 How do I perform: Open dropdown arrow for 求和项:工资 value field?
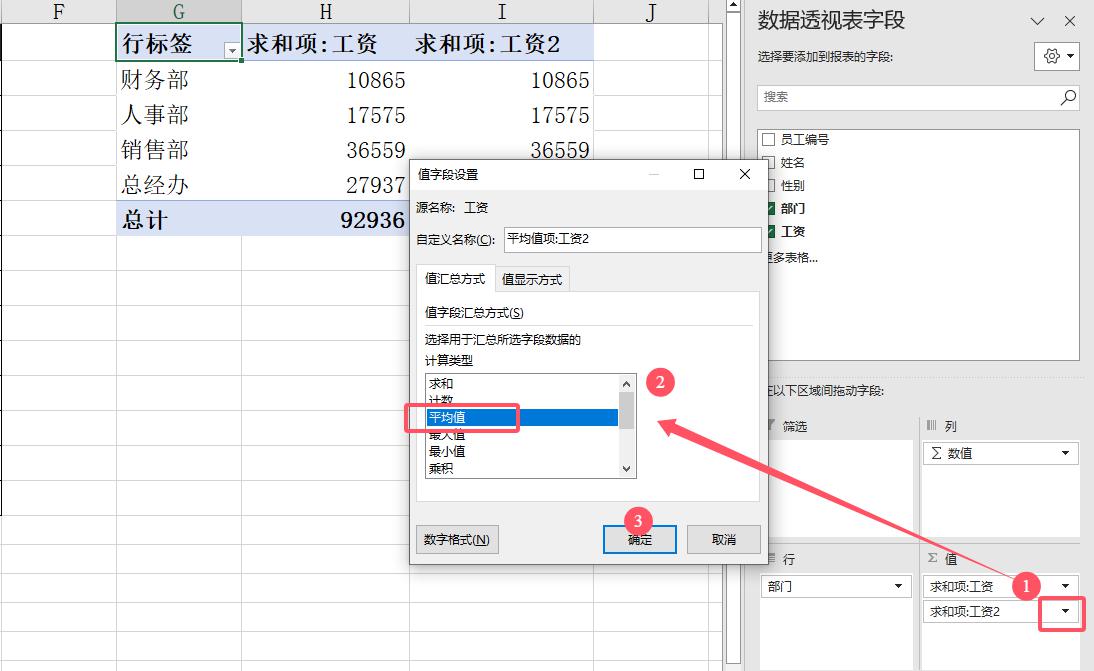click(x=1065, y=586)
